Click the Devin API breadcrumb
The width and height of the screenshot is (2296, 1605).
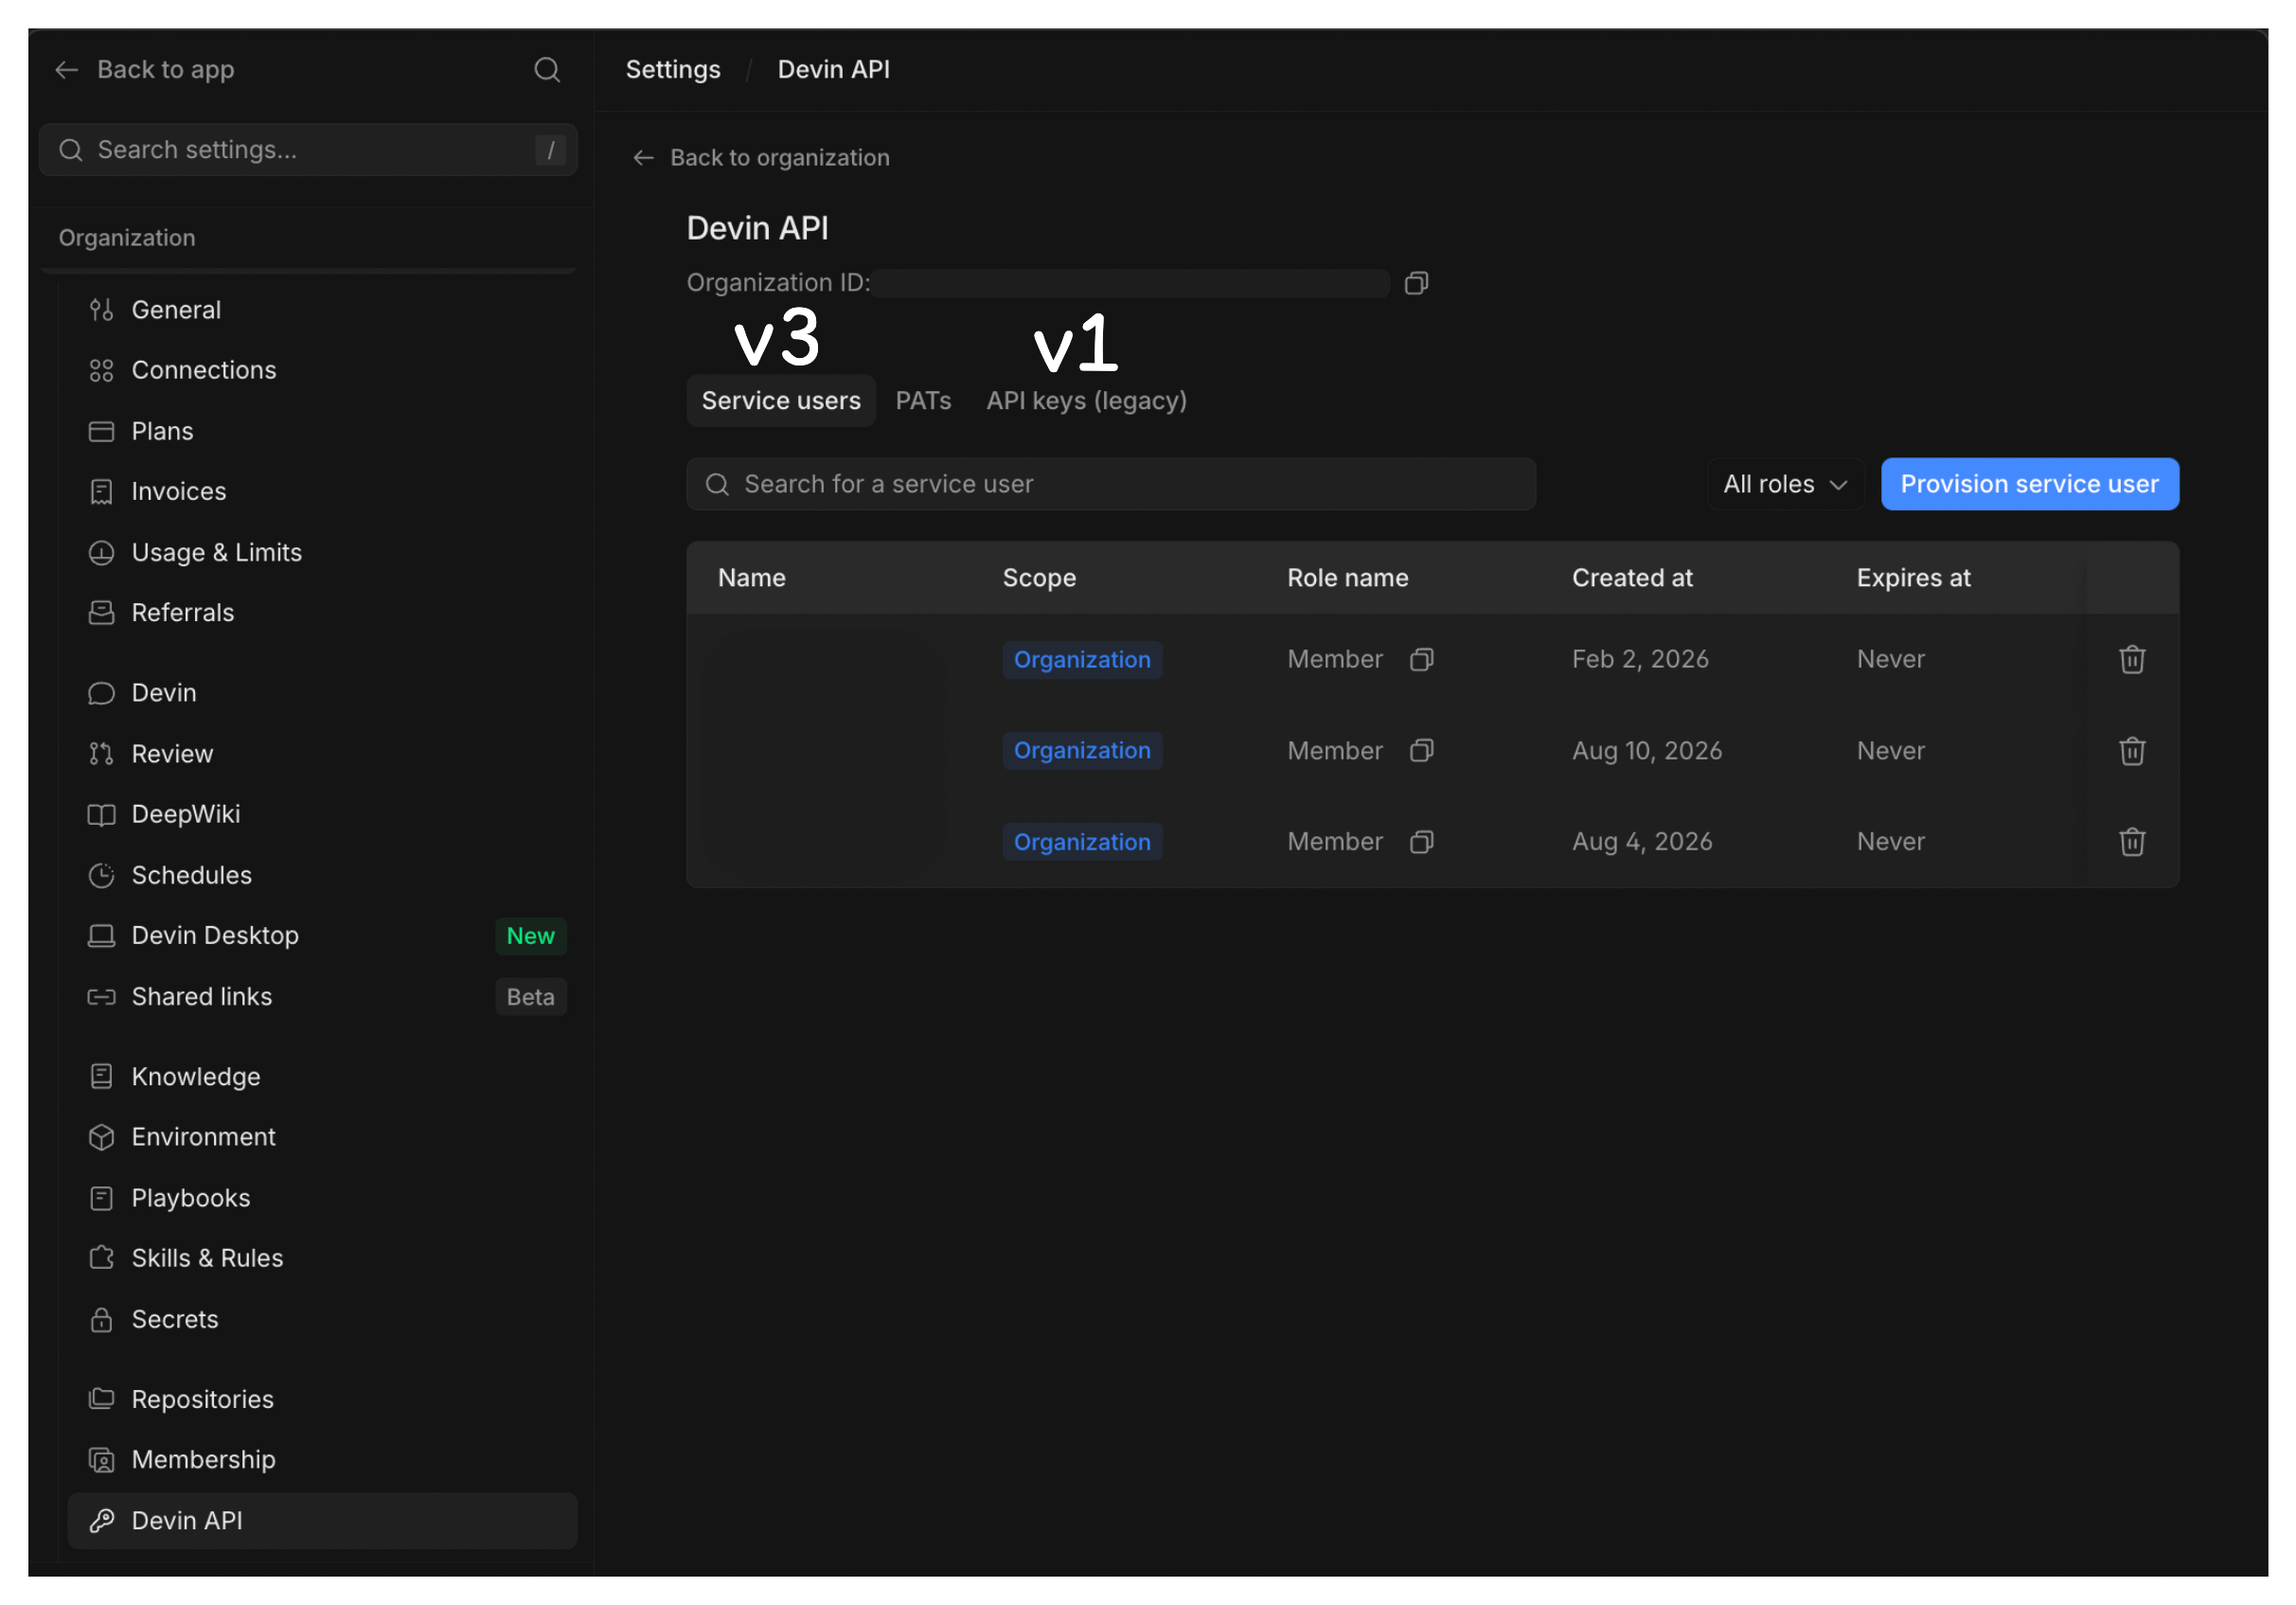pos(833,70)
